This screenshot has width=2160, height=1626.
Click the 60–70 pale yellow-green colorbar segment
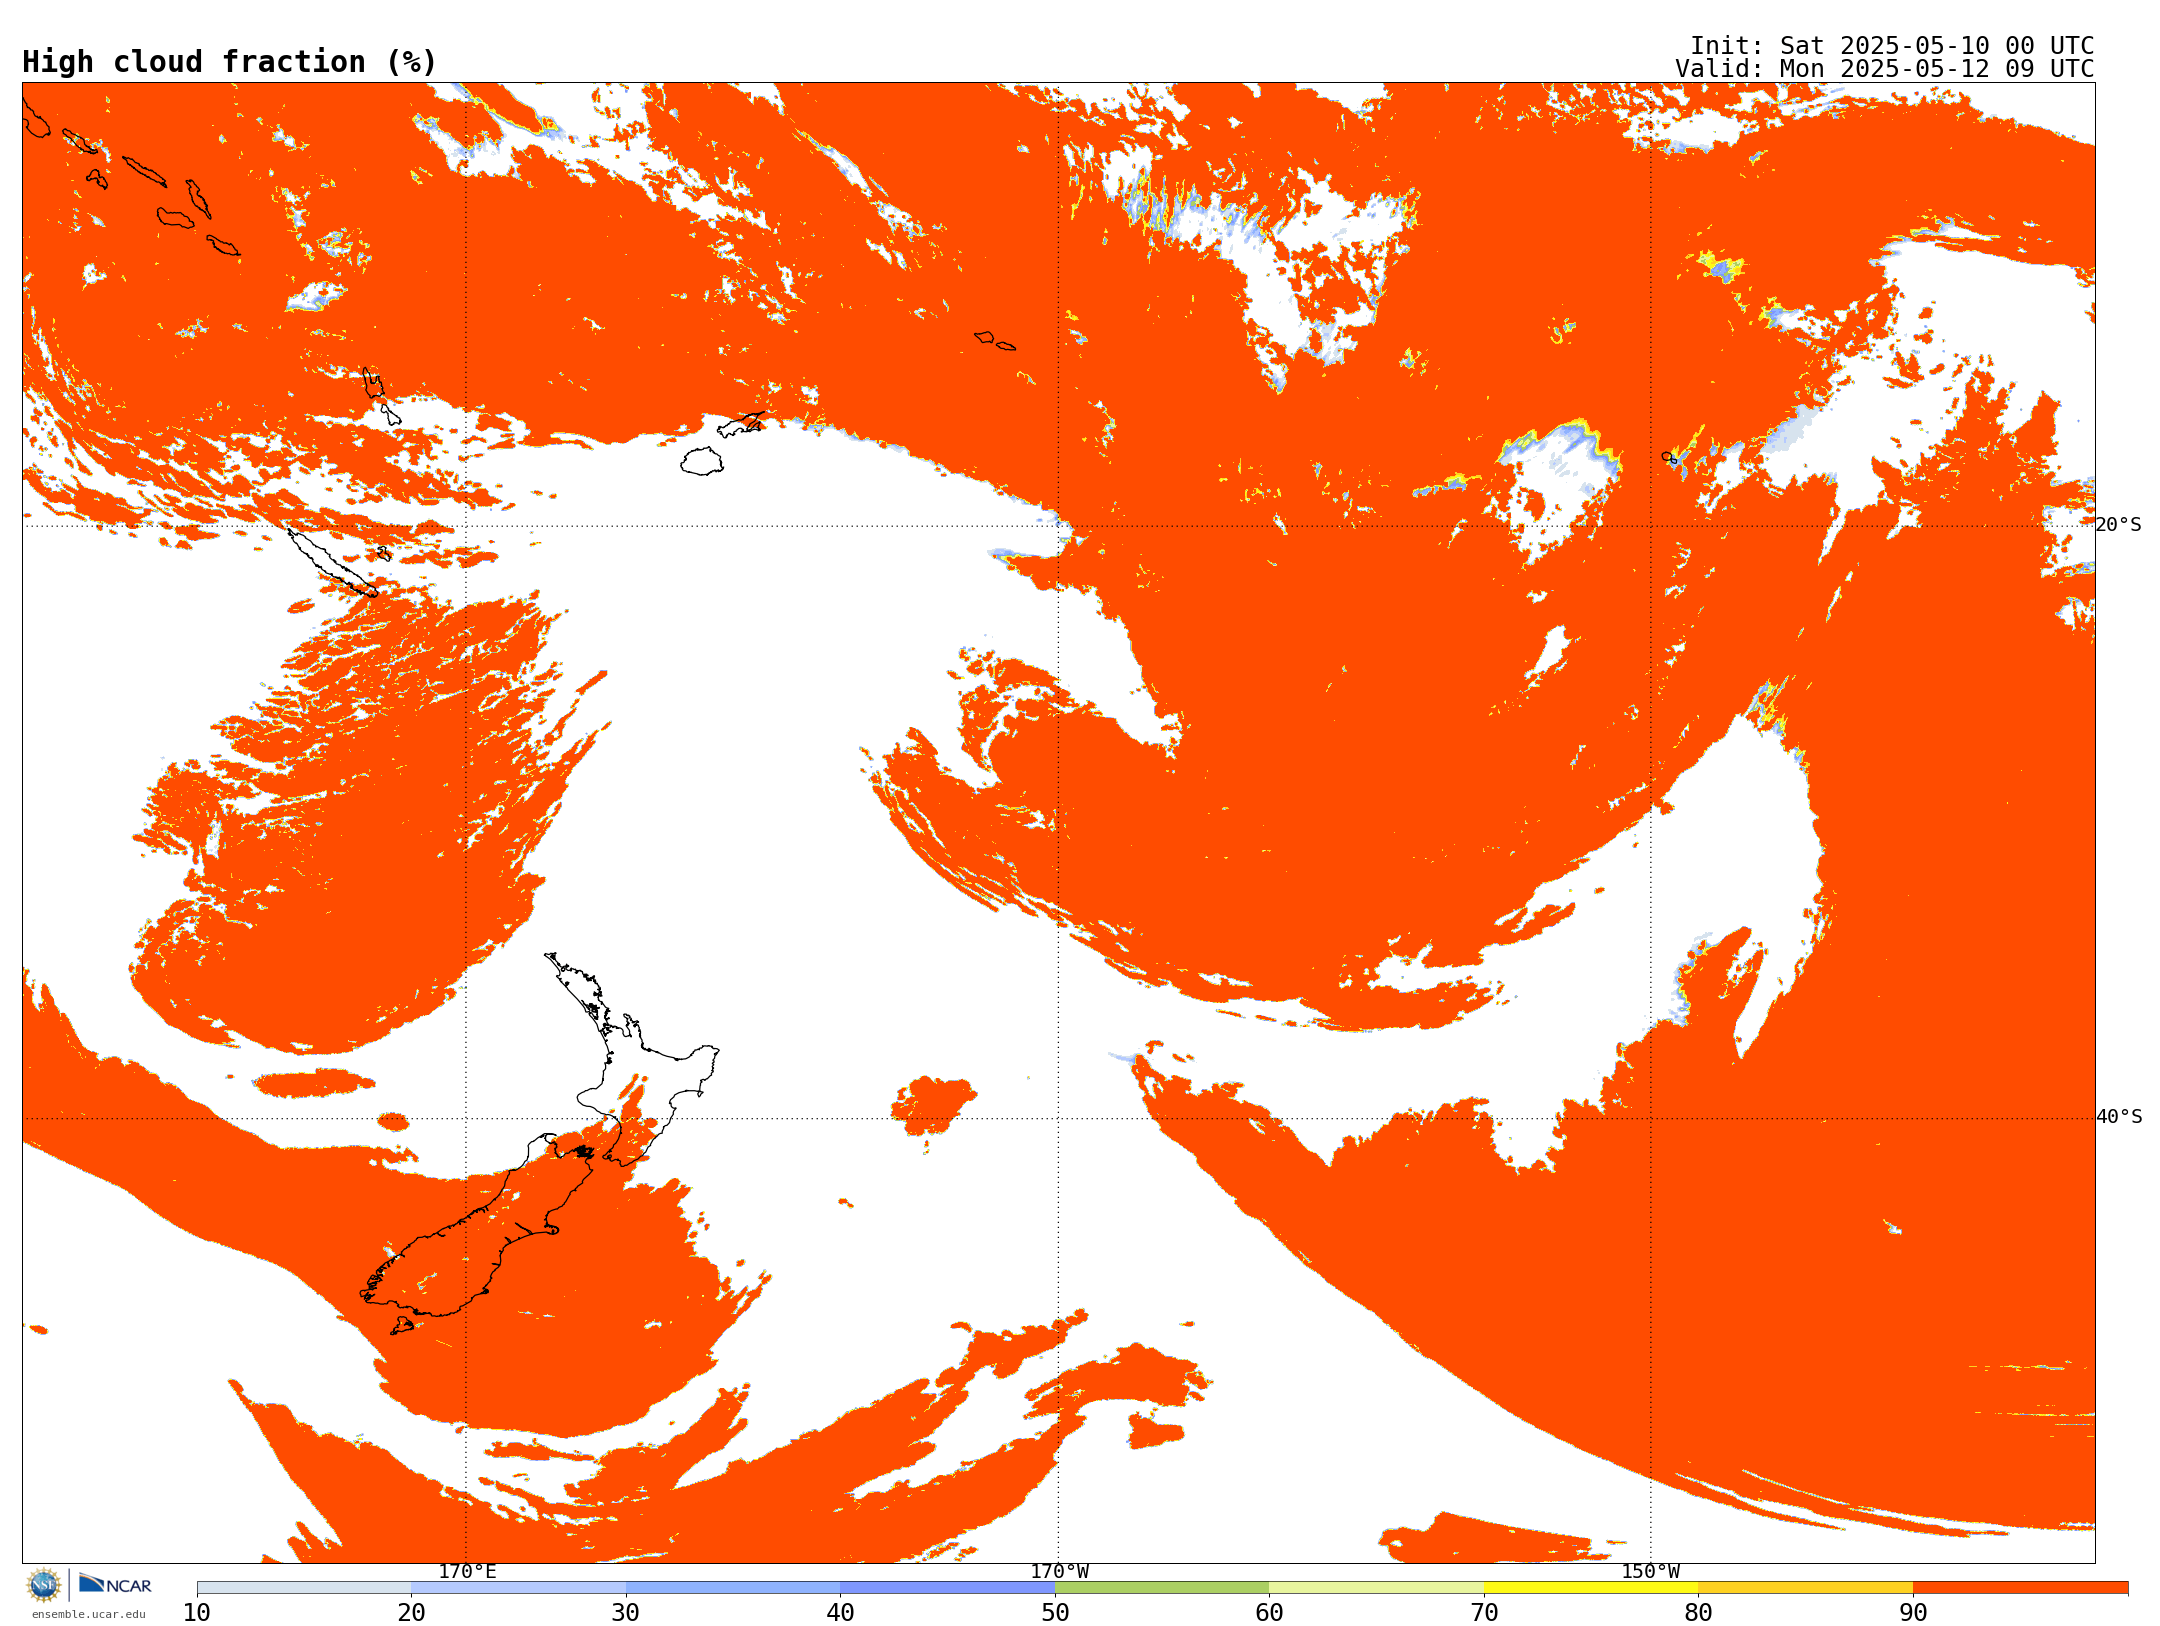tap(1376, 1588)
